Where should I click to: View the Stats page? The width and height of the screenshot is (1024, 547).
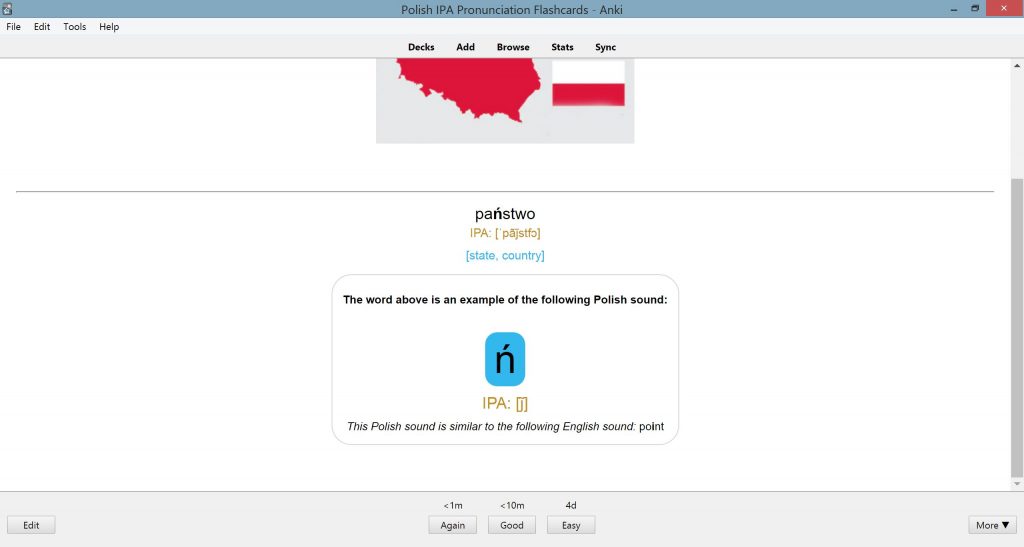tap(562, 47)
